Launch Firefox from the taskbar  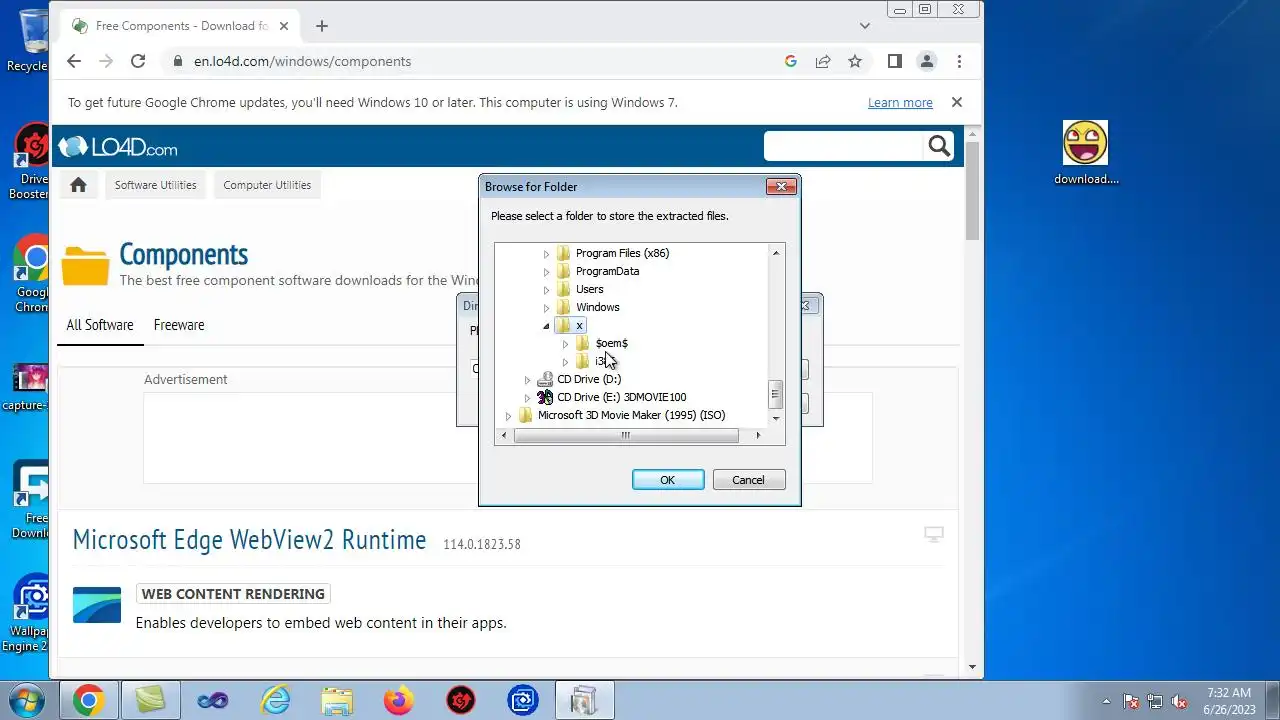(x=398, y=701)
